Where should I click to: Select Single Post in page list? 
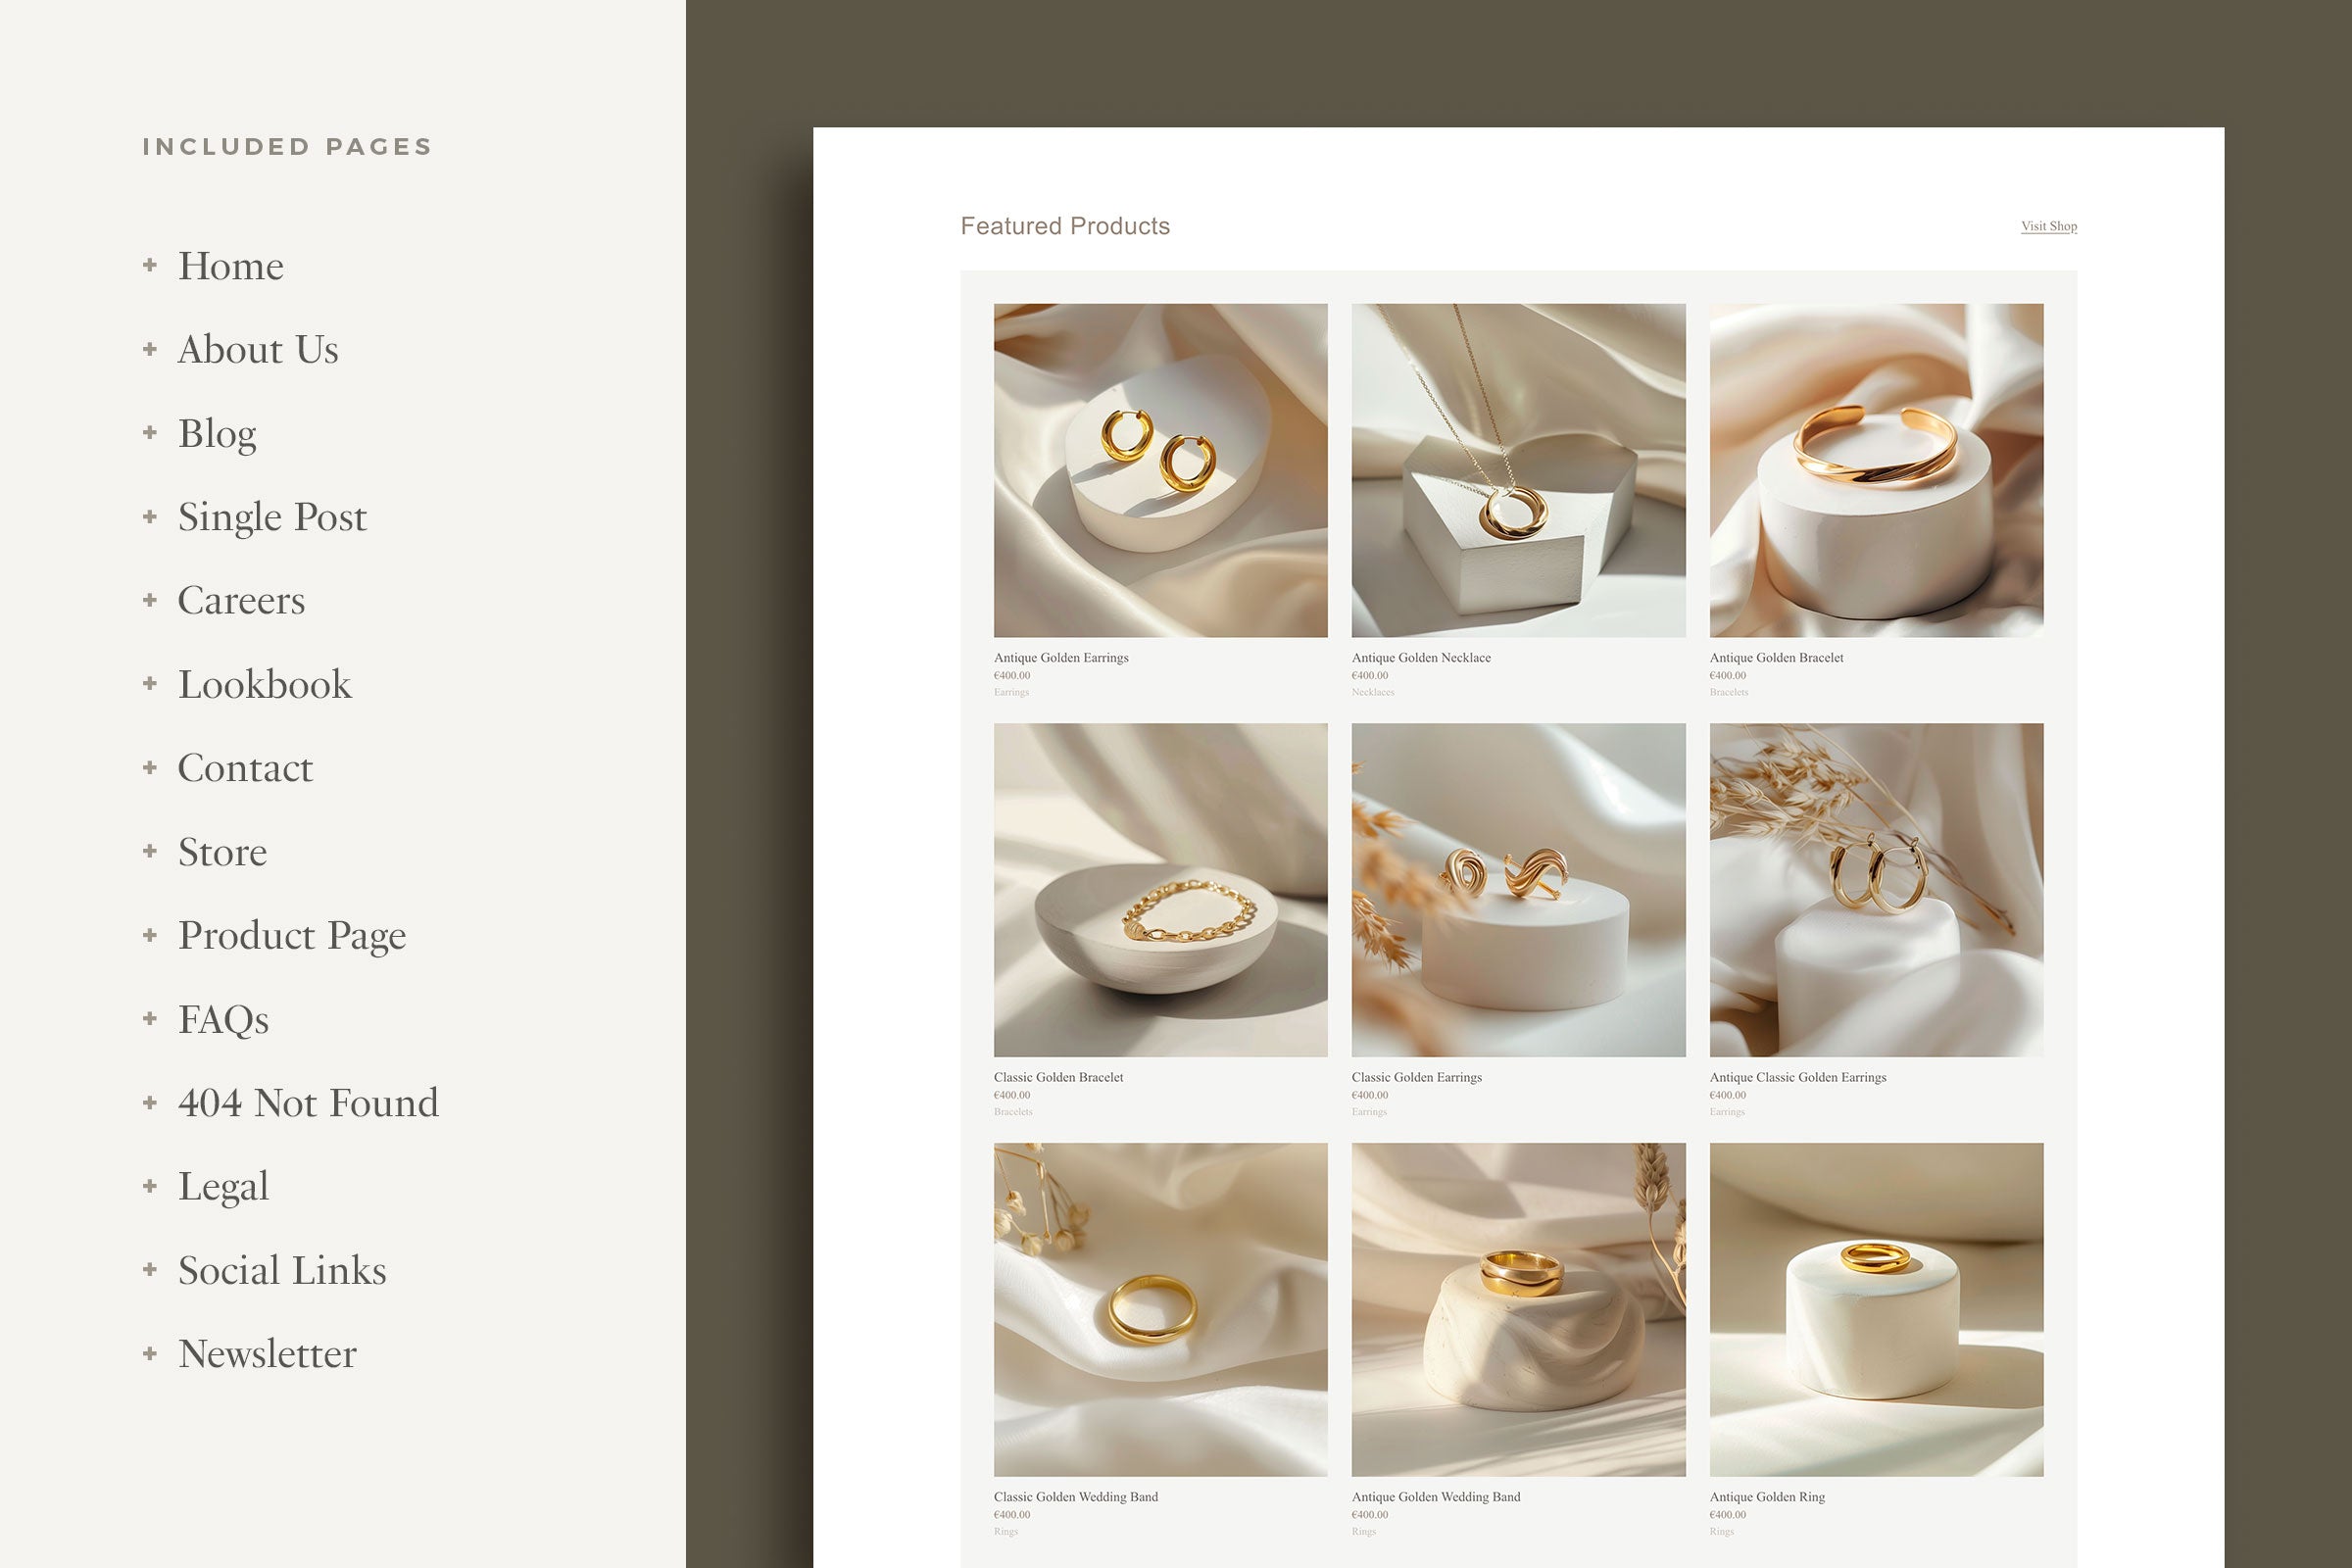272,517
